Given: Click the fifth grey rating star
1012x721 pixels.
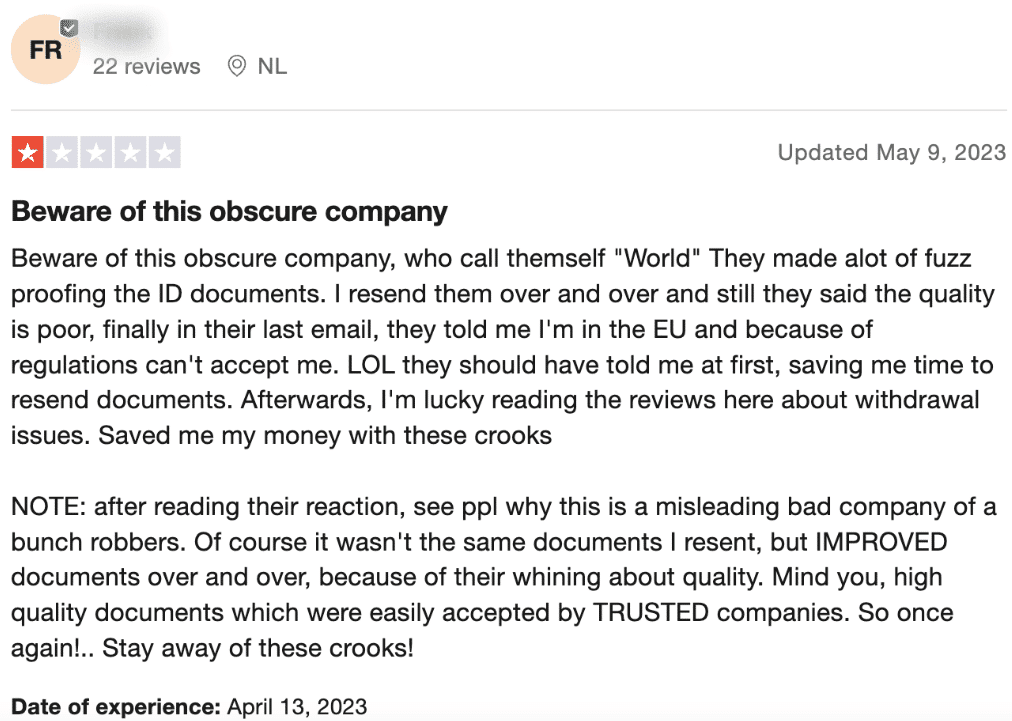Looking at the screenshot, I should (x=165, y=153).
